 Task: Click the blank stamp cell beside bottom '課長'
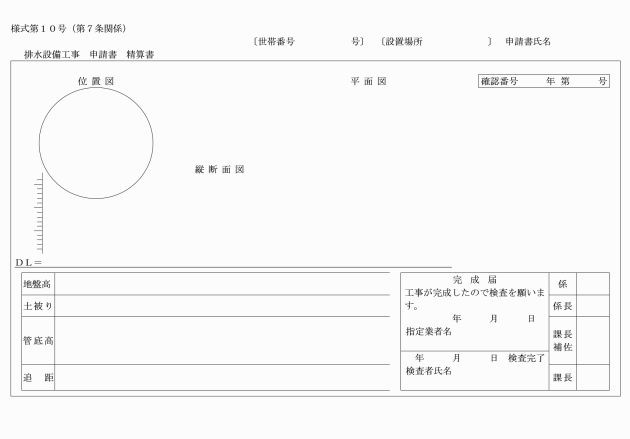593,378
